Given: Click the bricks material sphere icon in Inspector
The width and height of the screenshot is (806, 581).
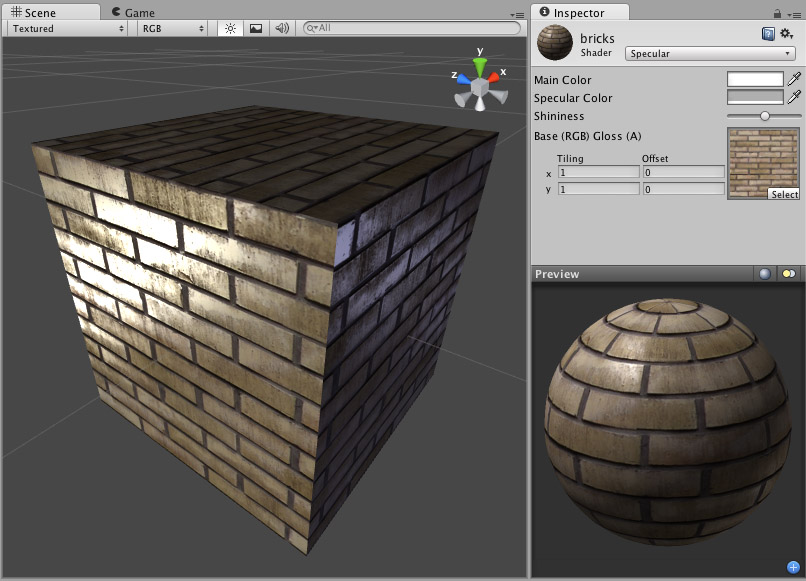Looking at the screenshot, I should click(x=553, y=43).
